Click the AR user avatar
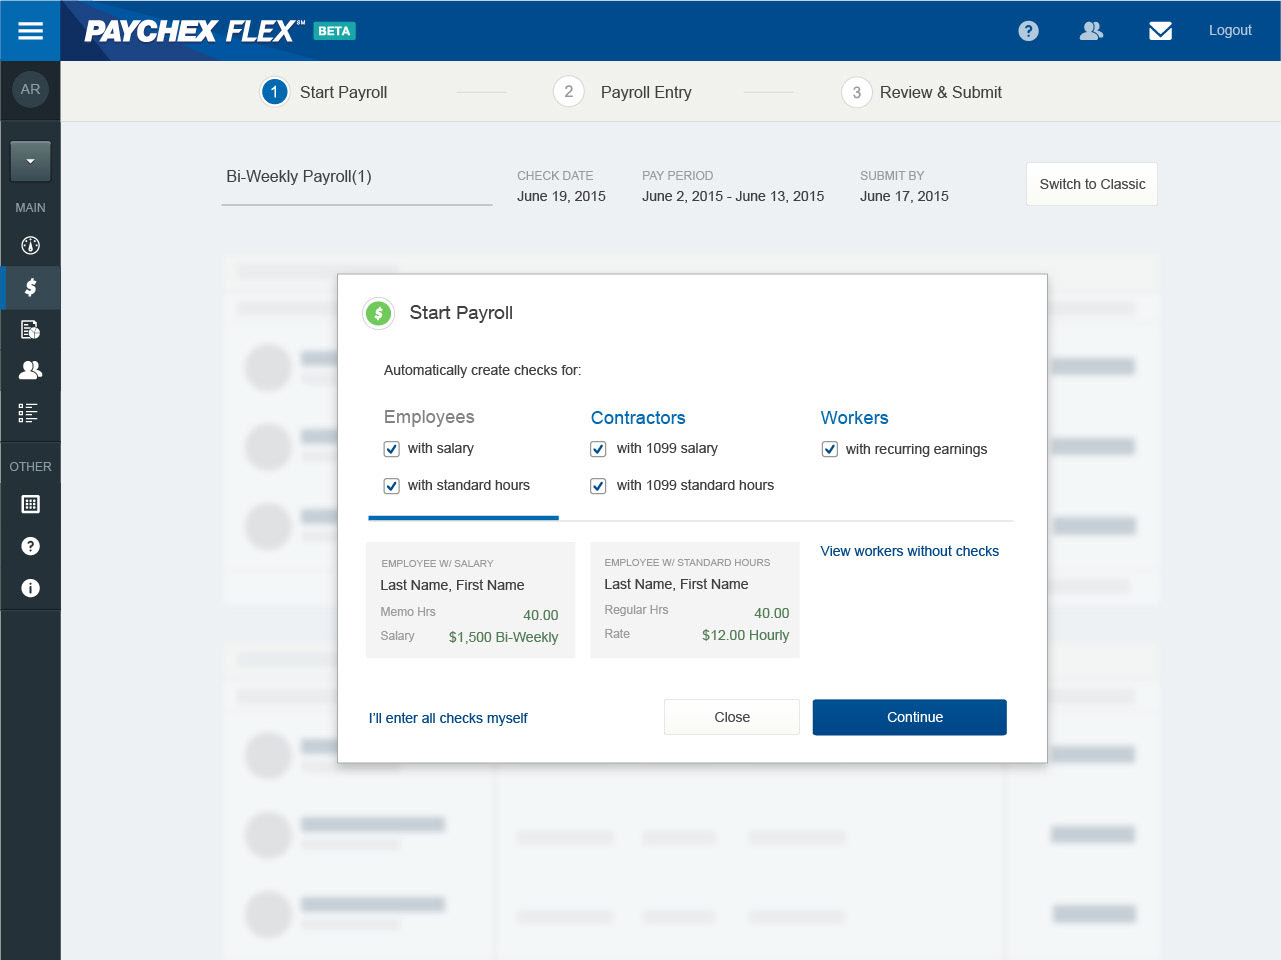 point(30,89)
